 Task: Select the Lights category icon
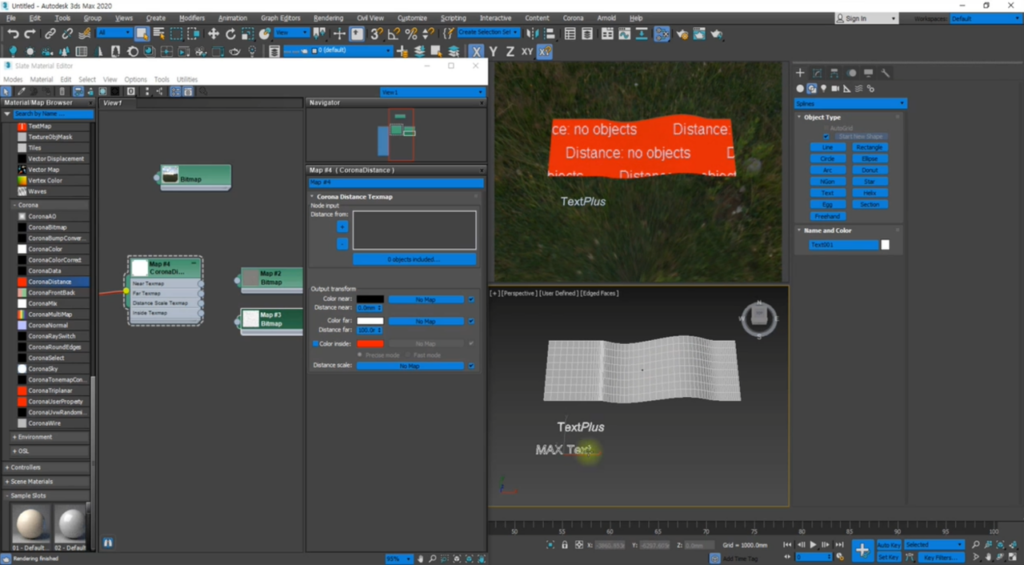(x=824, y=88)
